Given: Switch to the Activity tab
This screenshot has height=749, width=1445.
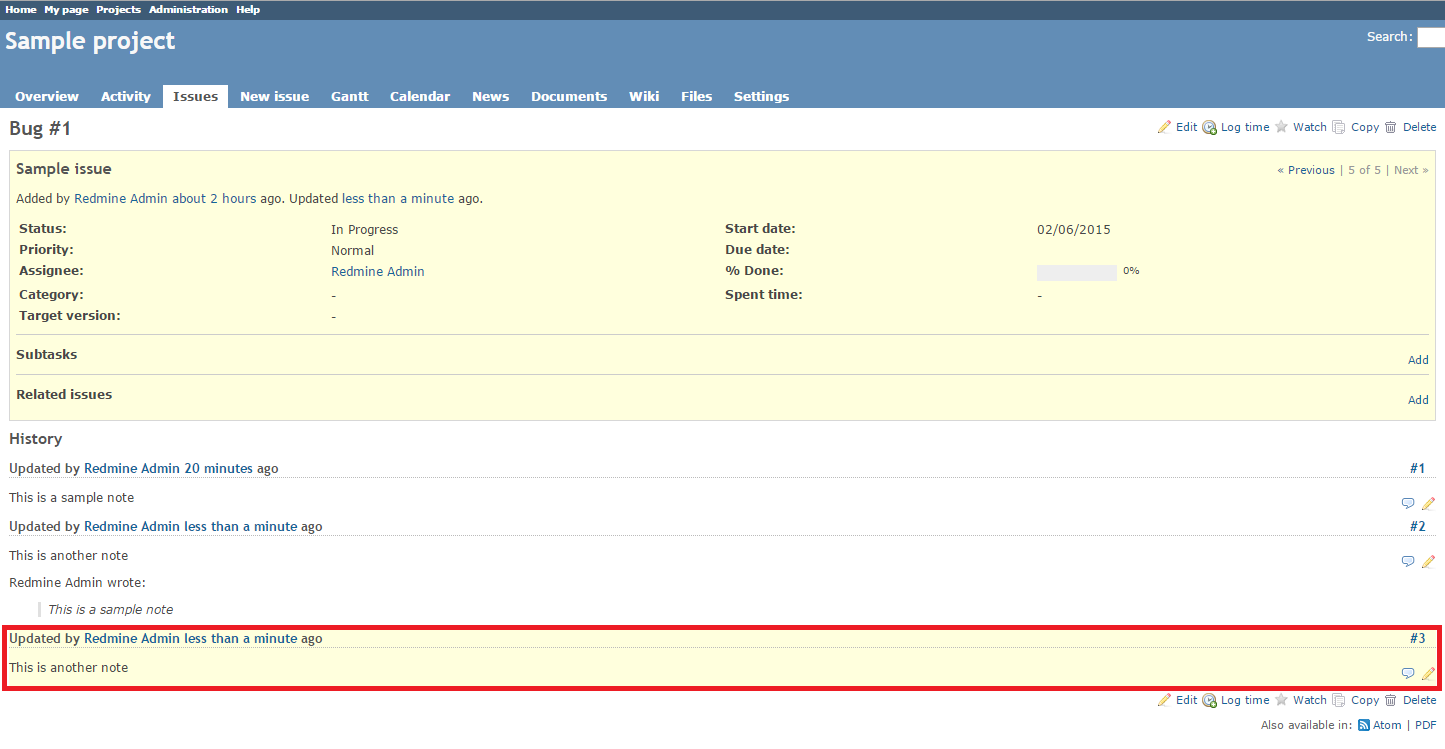Looking at the screenshot, I should pos(126,96).
